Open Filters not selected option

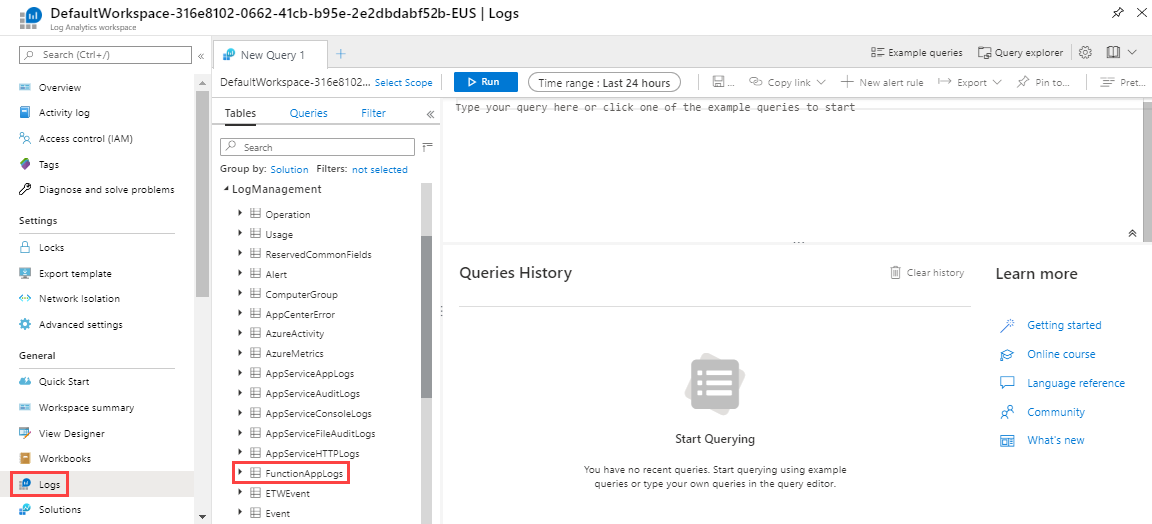point(380,170)
